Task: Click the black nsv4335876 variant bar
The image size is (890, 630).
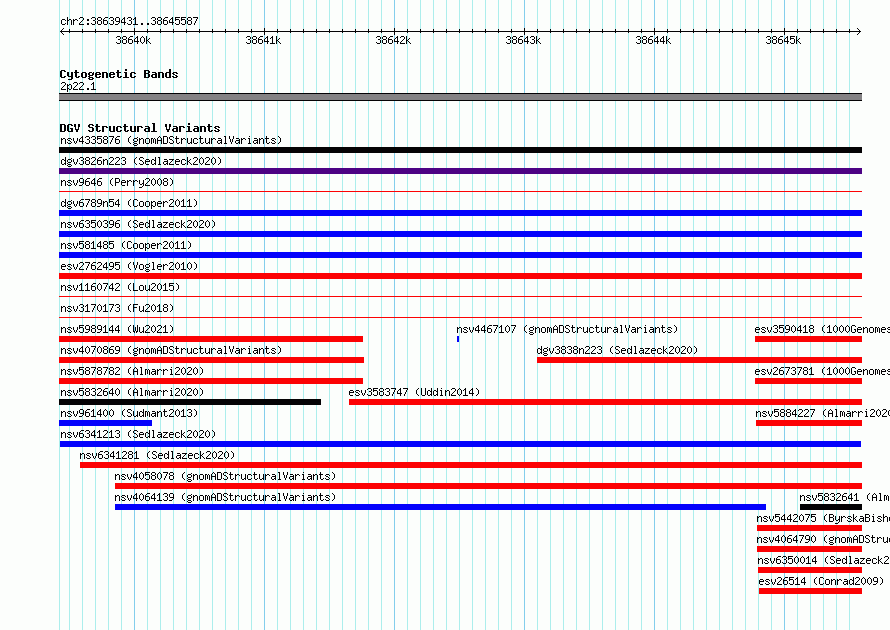Action: (460, 150)
